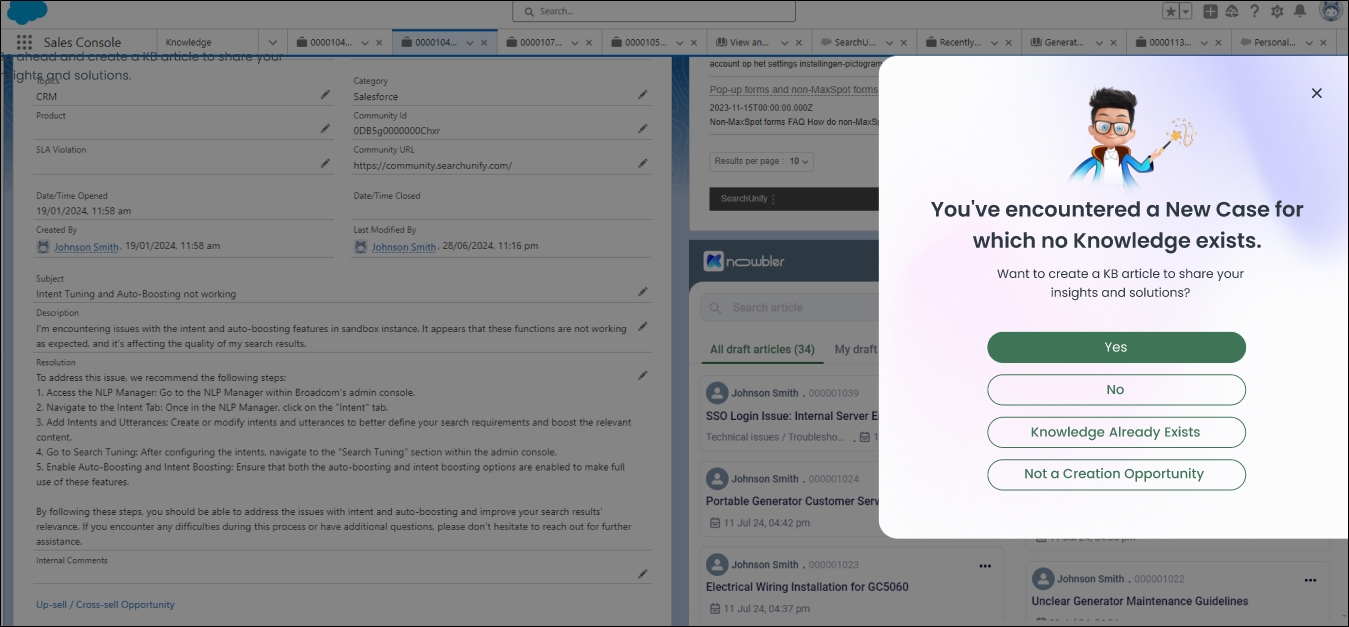Close the New Case popup

[1316, 93]
